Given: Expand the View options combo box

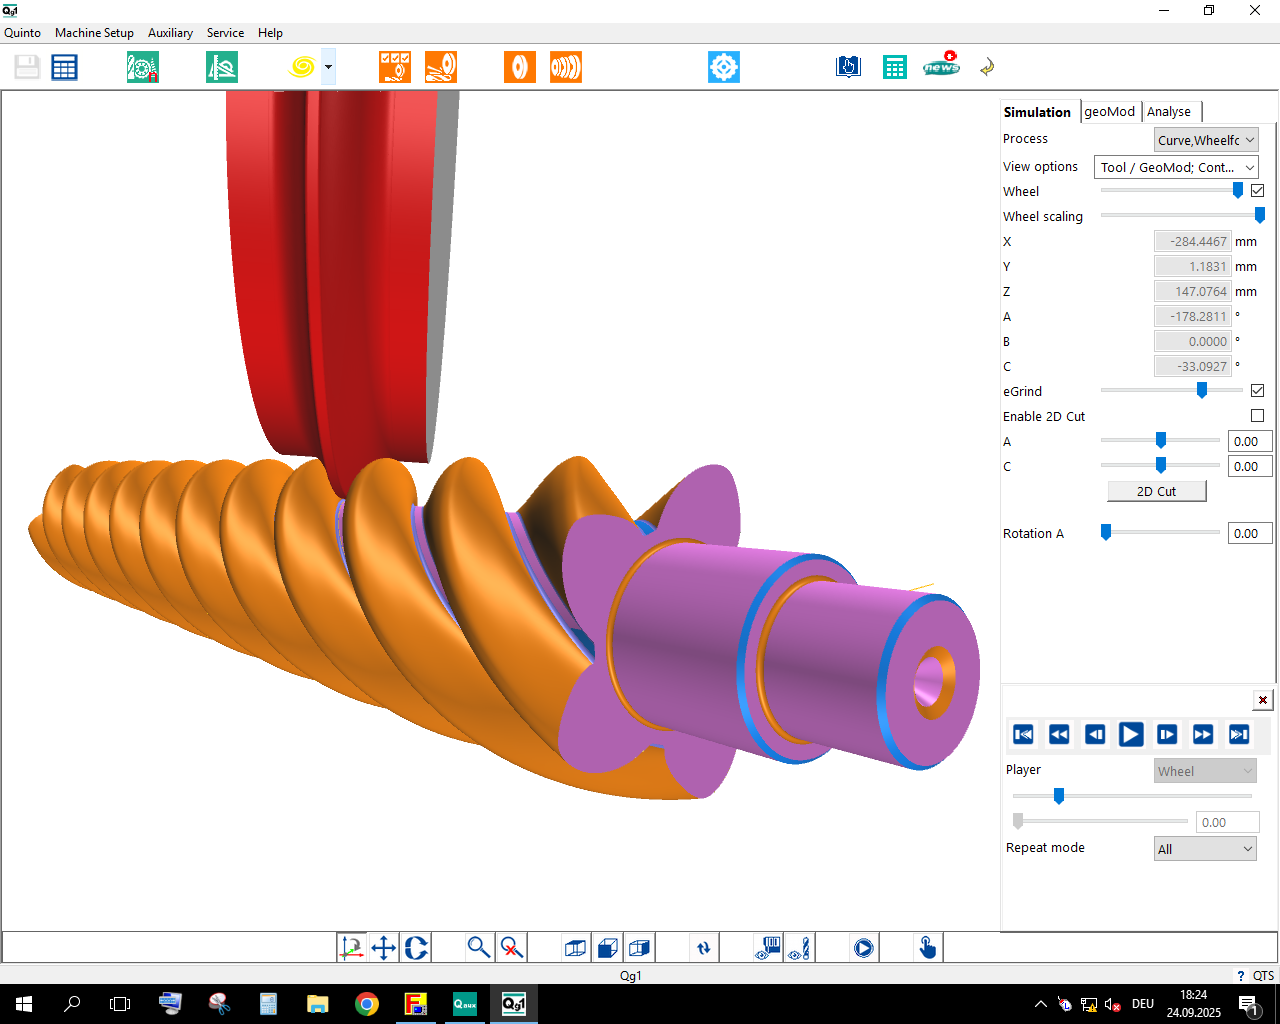Looking at the screenshot, I should click(1176, 167).
